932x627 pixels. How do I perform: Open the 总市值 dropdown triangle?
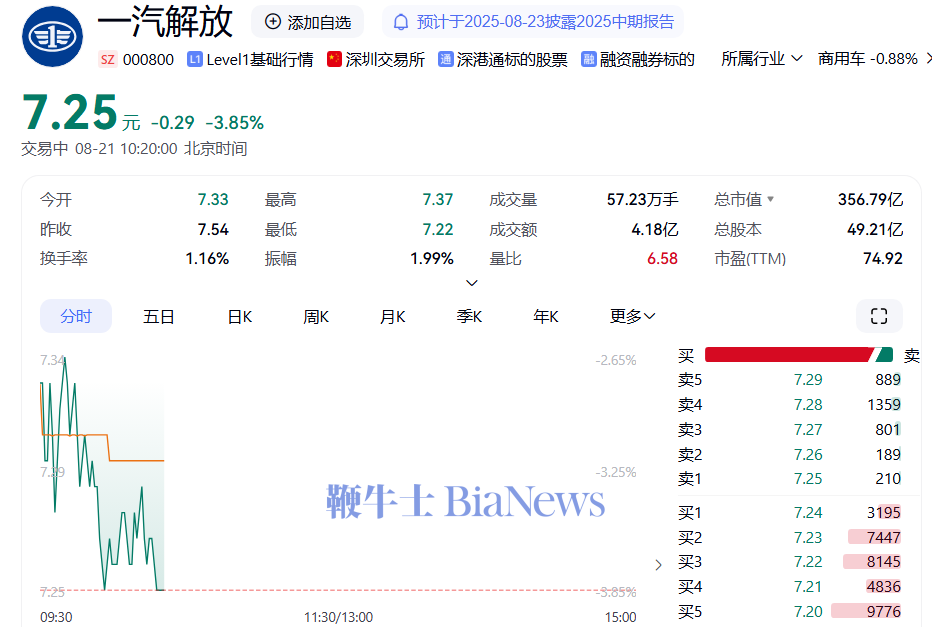pyautogui.click(x=770, y=199)
